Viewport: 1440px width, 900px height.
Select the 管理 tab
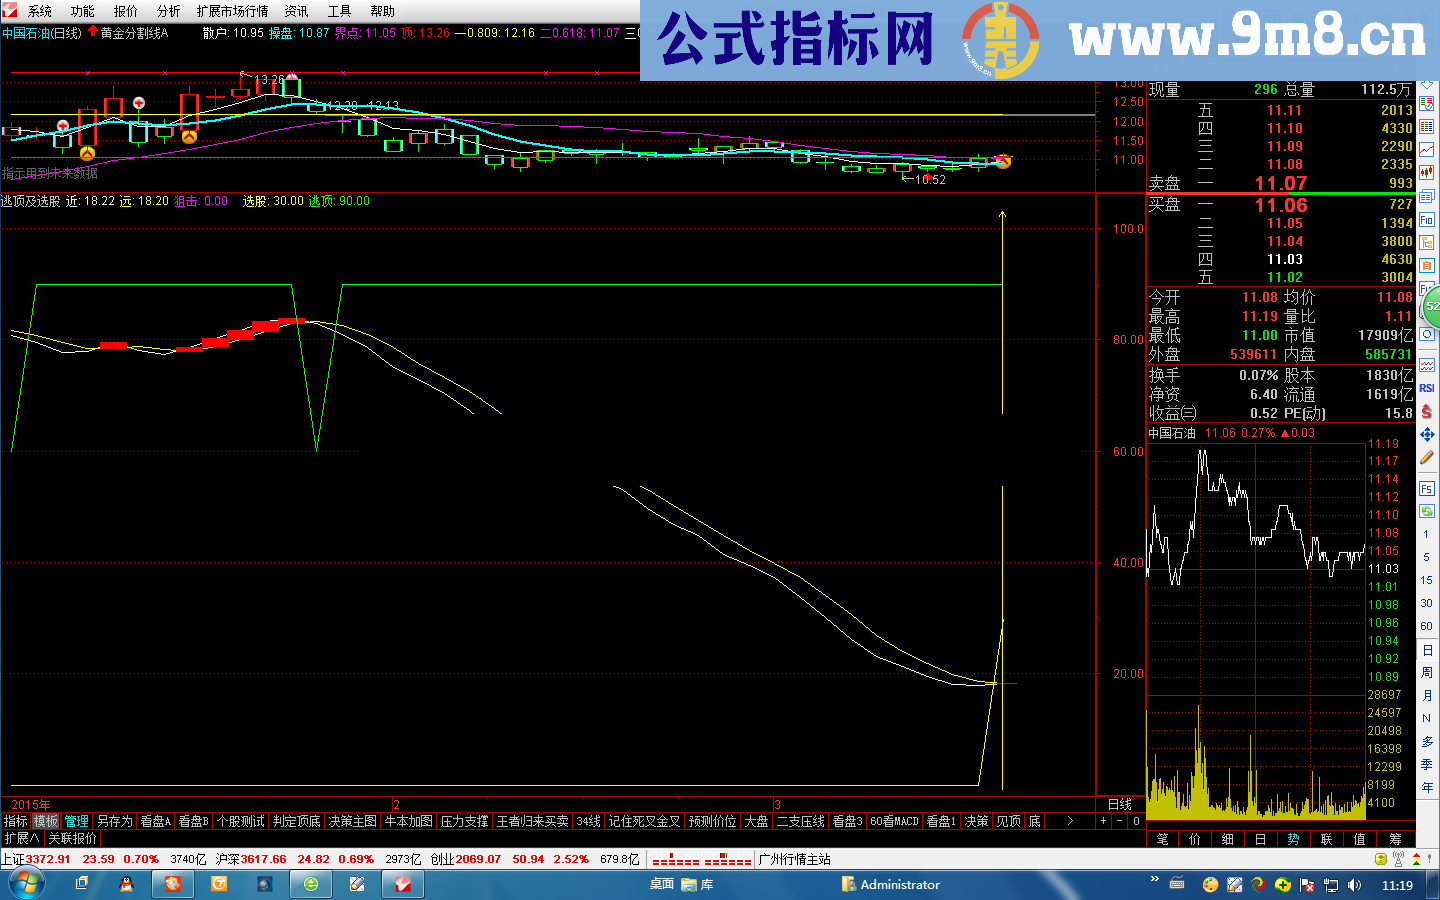pyautogui.click(x=77, y=821)
